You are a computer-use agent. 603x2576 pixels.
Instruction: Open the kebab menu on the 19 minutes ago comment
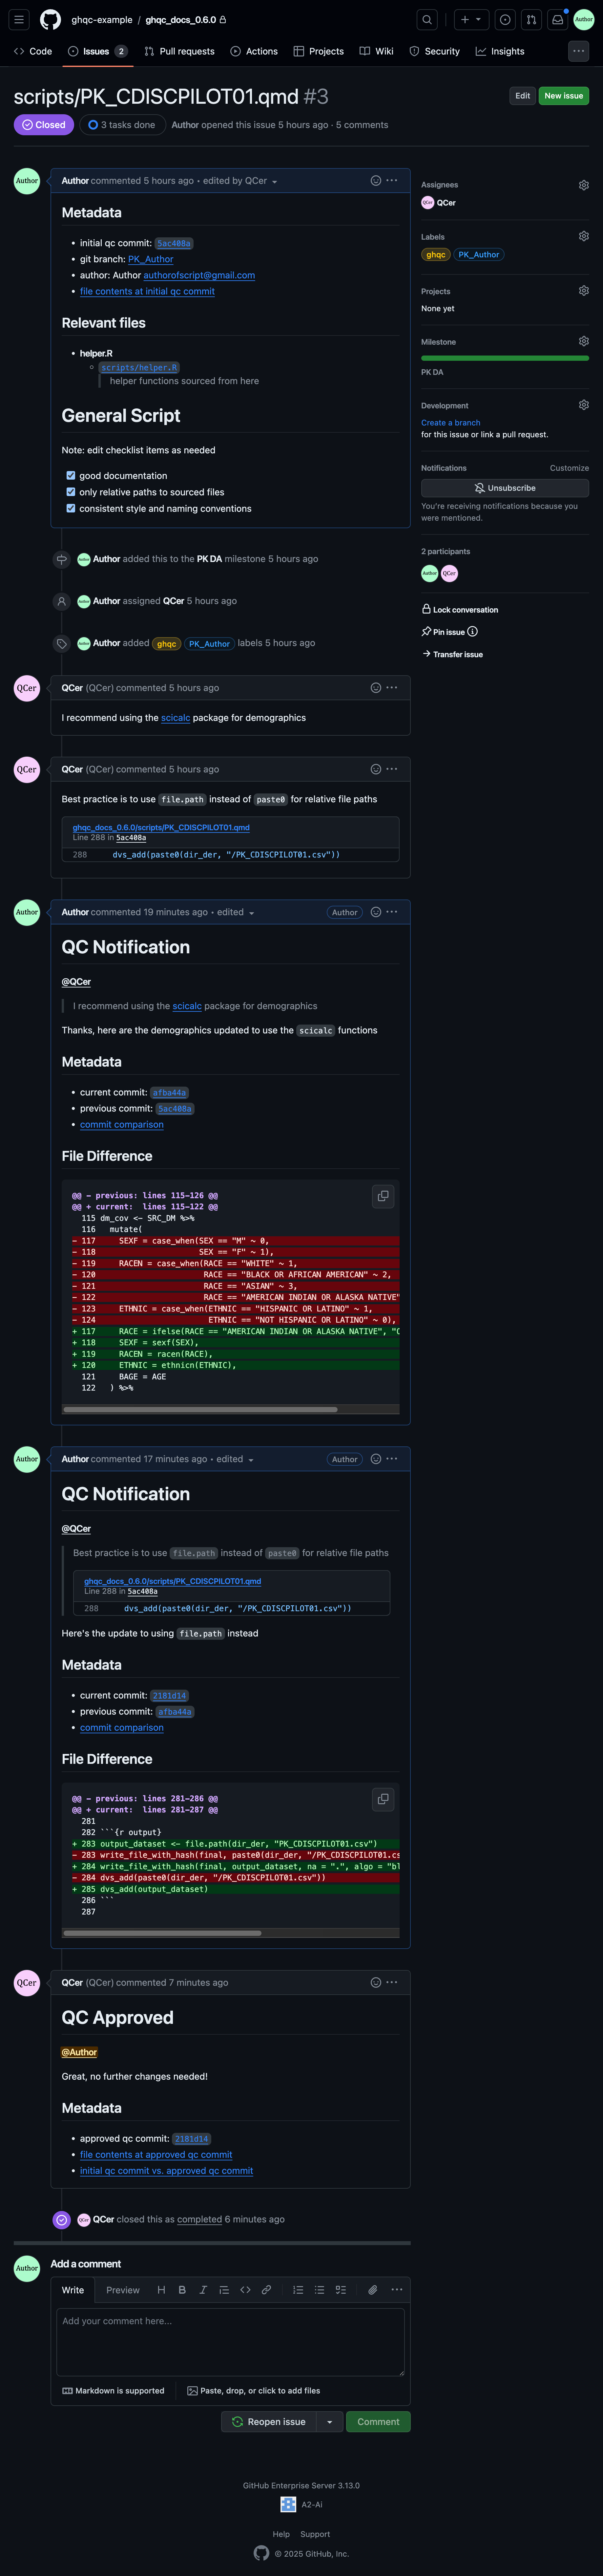[392, 912]
